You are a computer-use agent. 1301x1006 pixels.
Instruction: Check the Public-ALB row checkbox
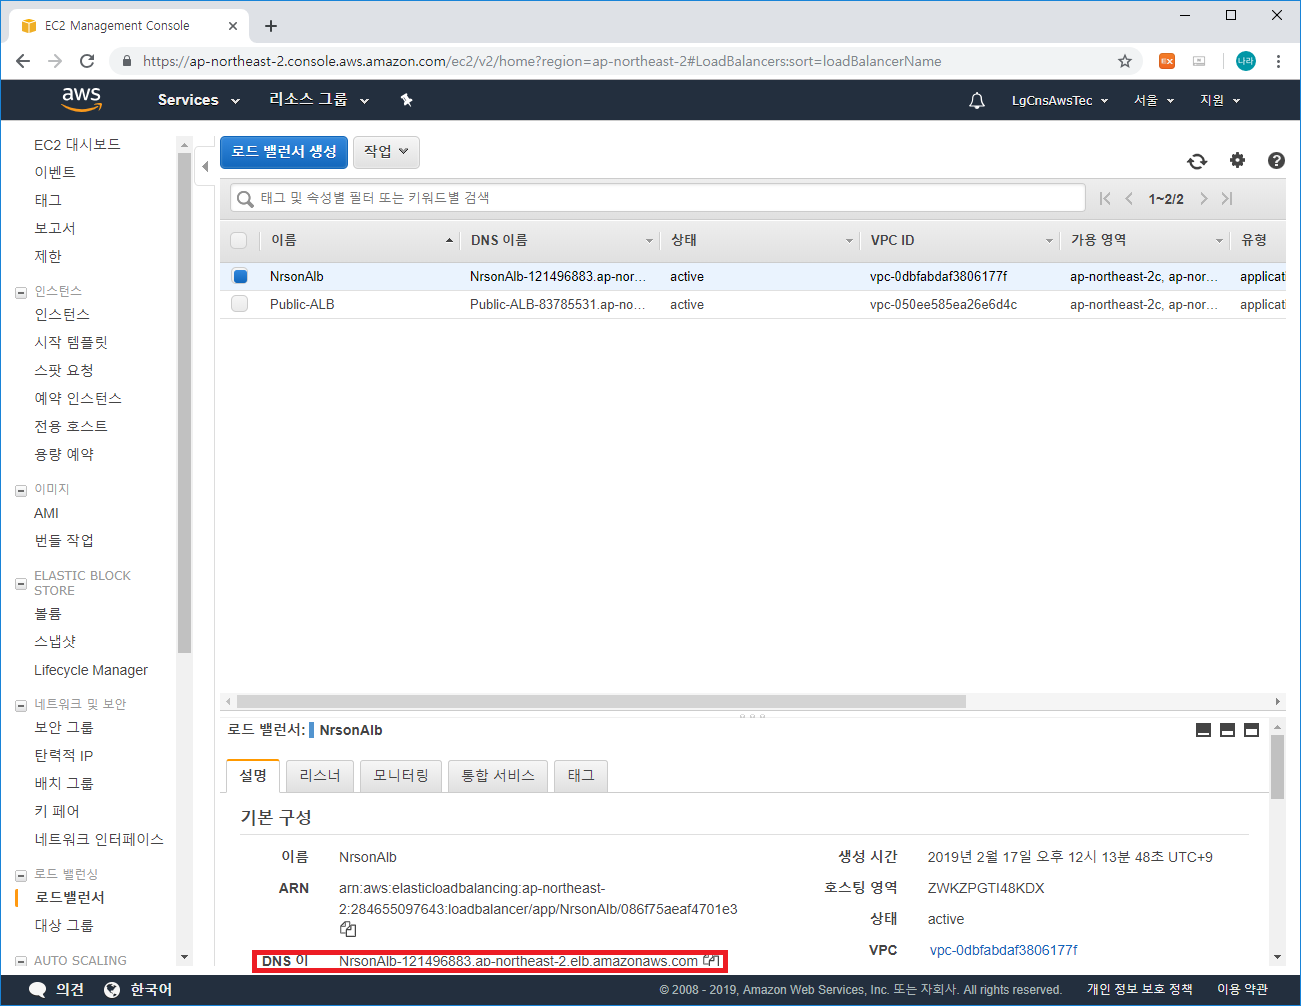239,303
